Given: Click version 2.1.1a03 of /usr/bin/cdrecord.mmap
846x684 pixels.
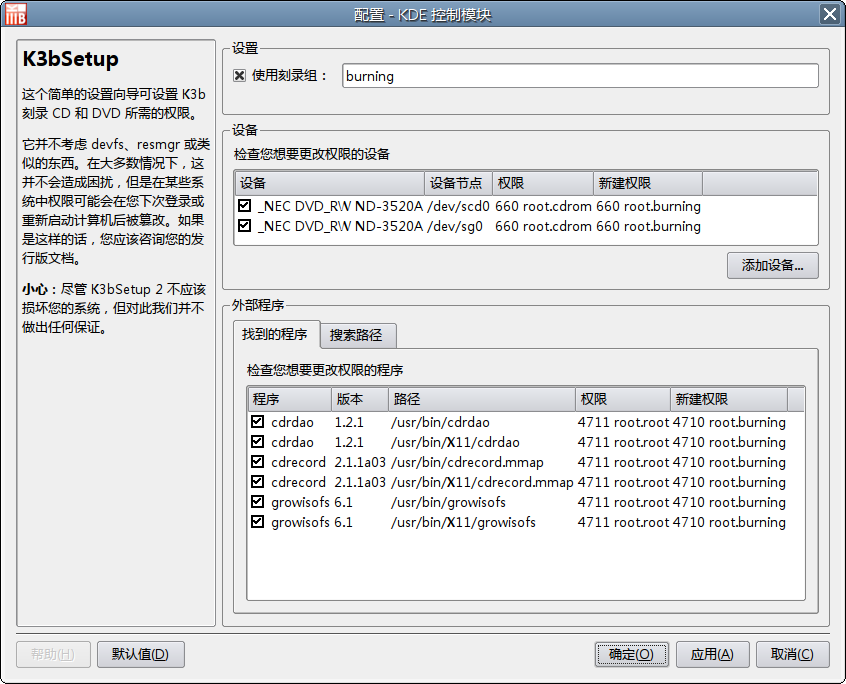Looking at the screenshot, I should pos(360,462).
